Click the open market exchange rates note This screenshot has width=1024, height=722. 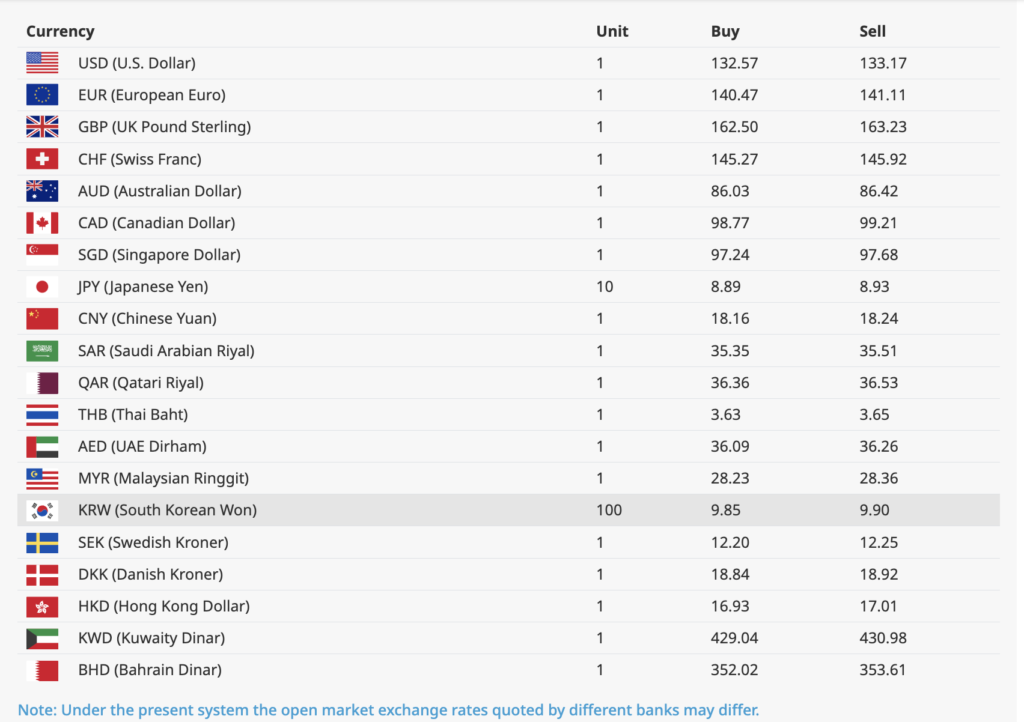(x=388, y=710)
